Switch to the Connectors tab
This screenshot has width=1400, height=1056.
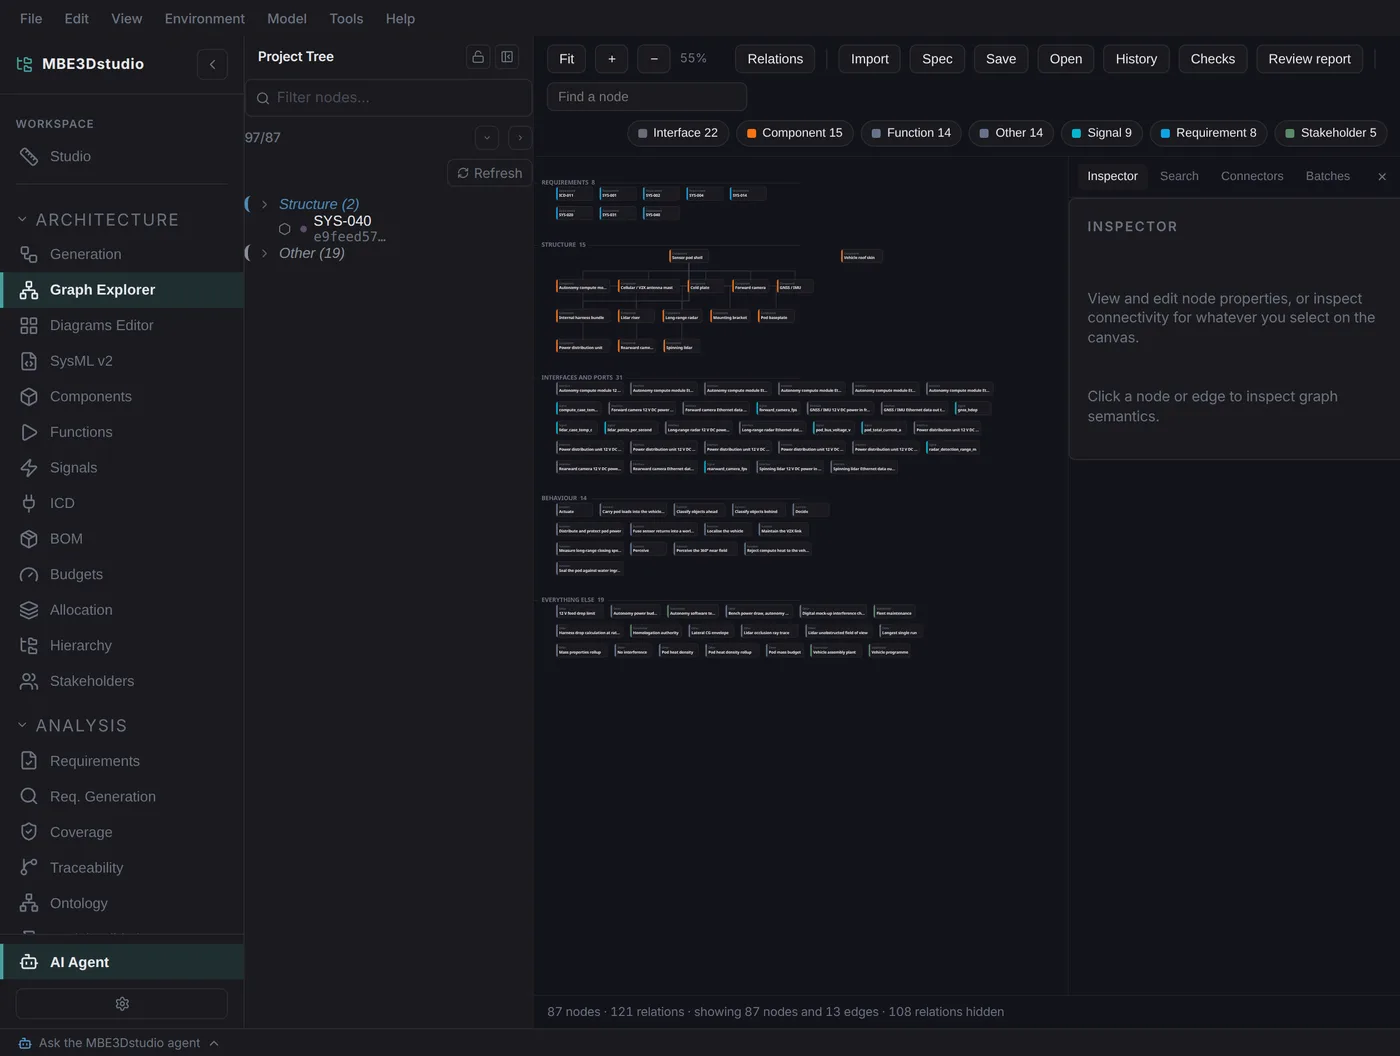pyautogui.click(x=1252, y=176)
